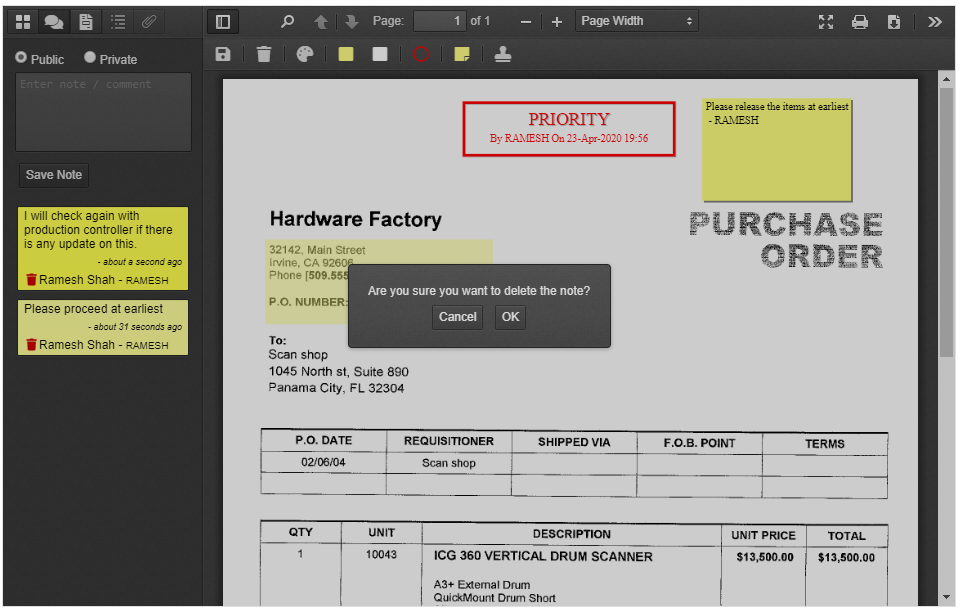Click the download document icon
960x613 pixels.
point(894,21)
